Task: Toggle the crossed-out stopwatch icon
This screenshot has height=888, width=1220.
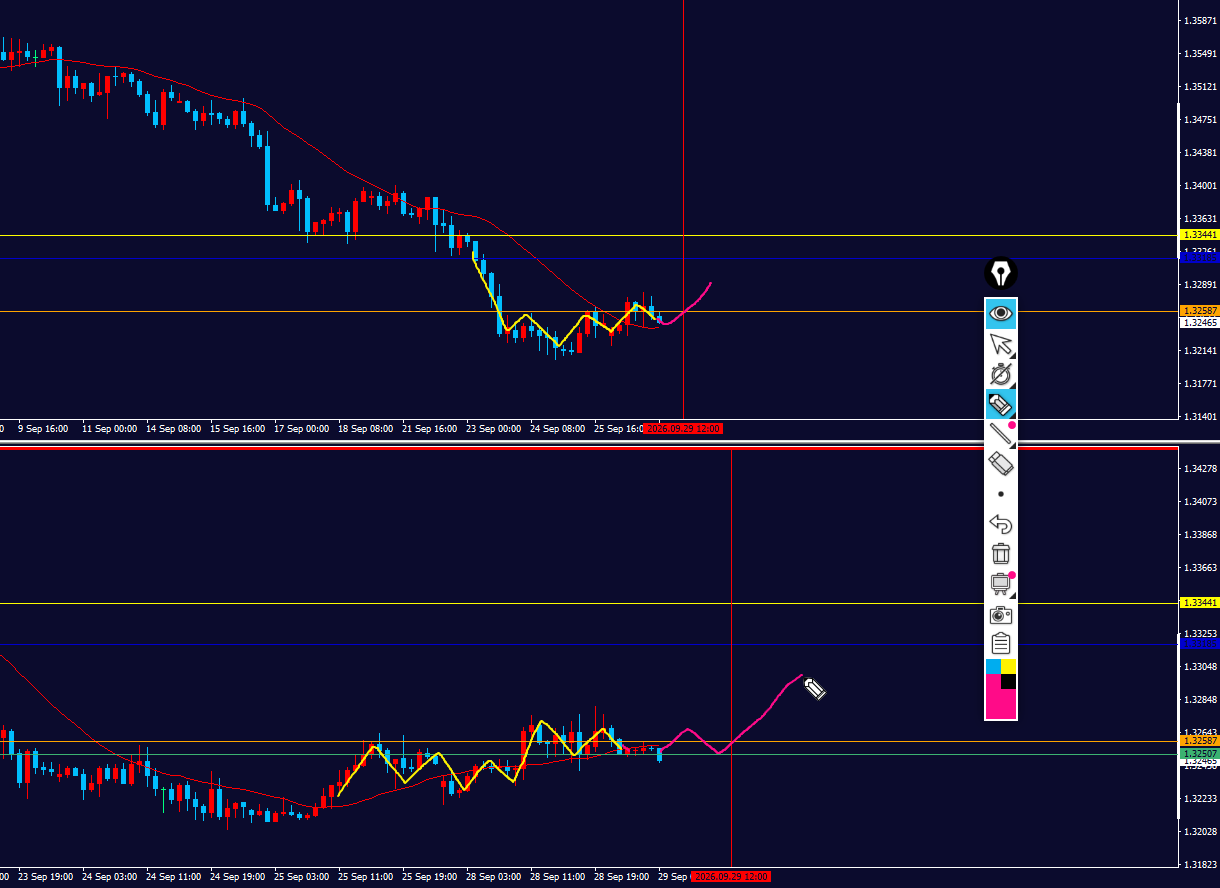Action: pos(1001,374)
